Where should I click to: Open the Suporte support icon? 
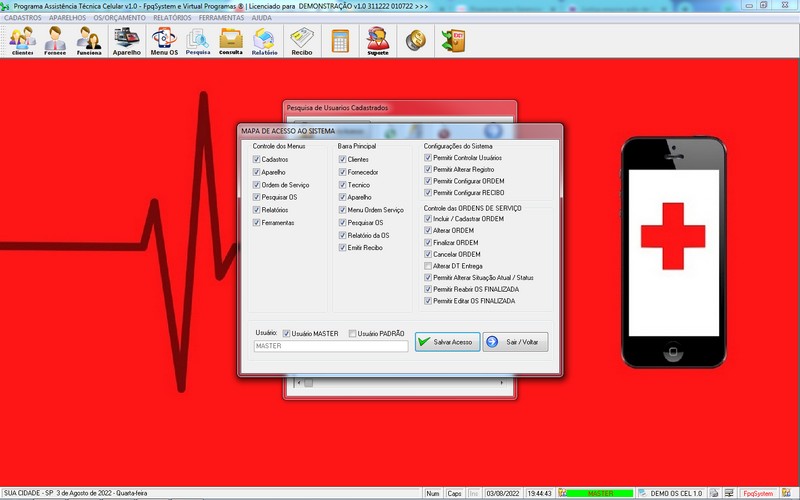point(378,41)
